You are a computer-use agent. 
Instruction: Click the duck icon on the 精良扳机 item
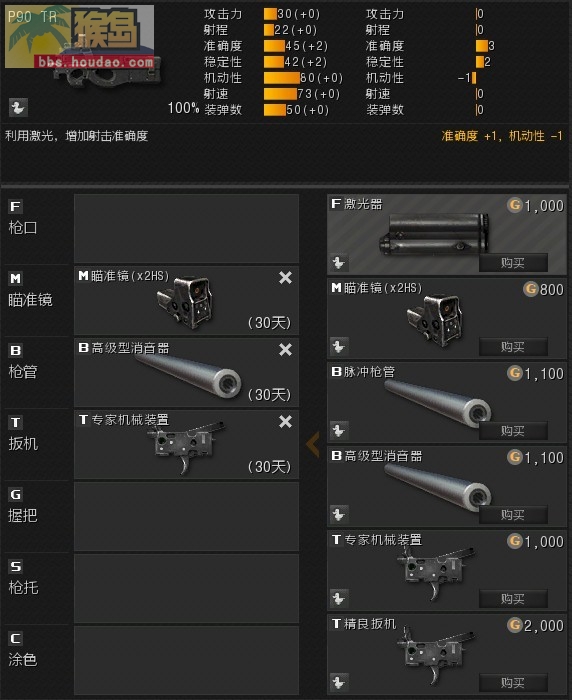click(x=338, y=682)
